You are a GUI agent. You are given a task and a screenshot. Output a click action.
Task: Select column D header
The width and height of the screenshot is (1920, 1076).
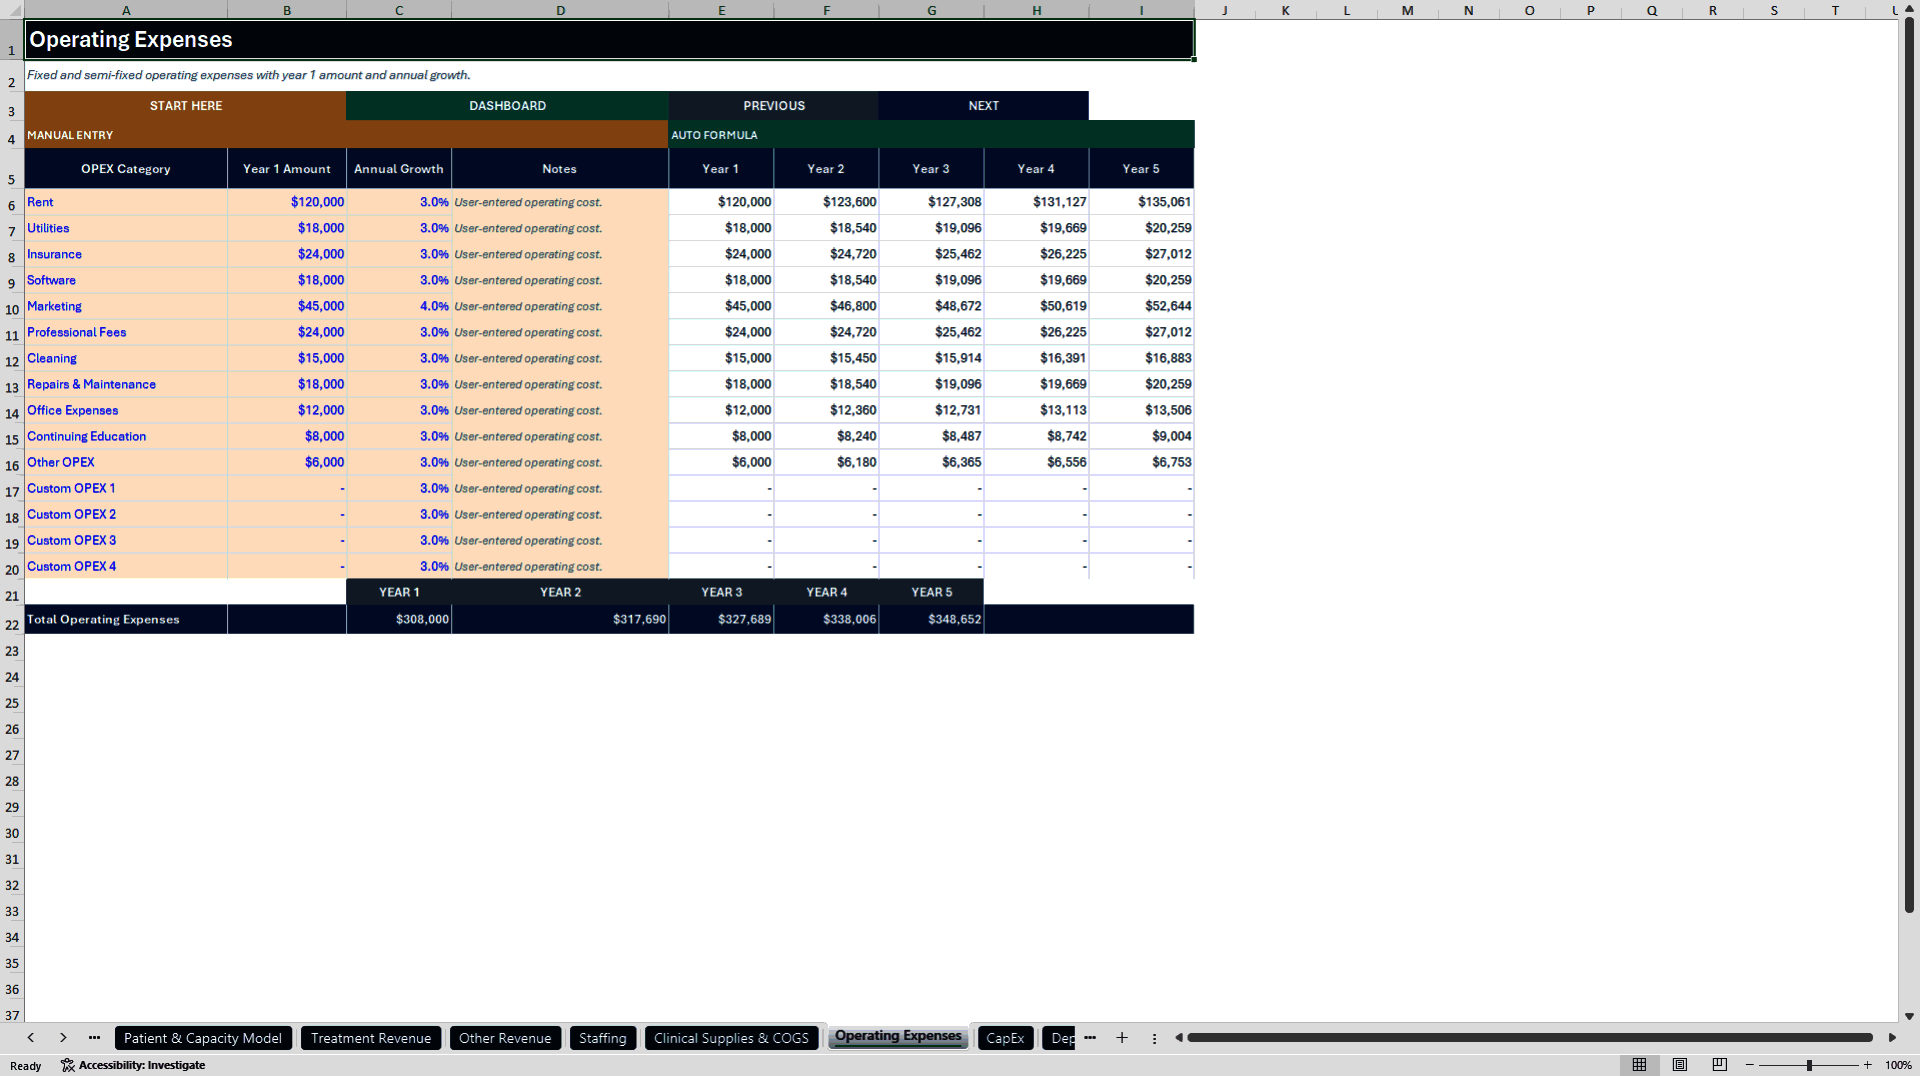pos(560,10)
